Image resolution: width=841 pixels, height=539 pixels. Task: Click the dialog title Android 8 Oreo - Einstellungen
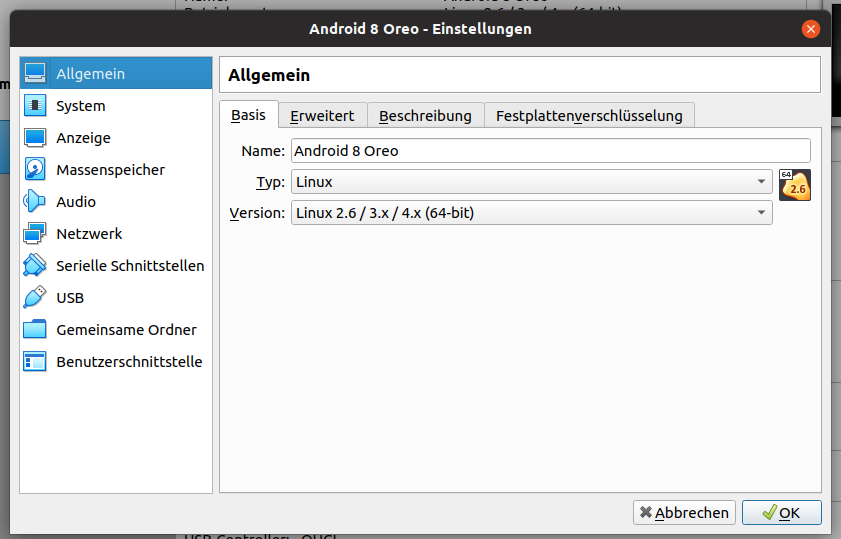pos(420,28)
